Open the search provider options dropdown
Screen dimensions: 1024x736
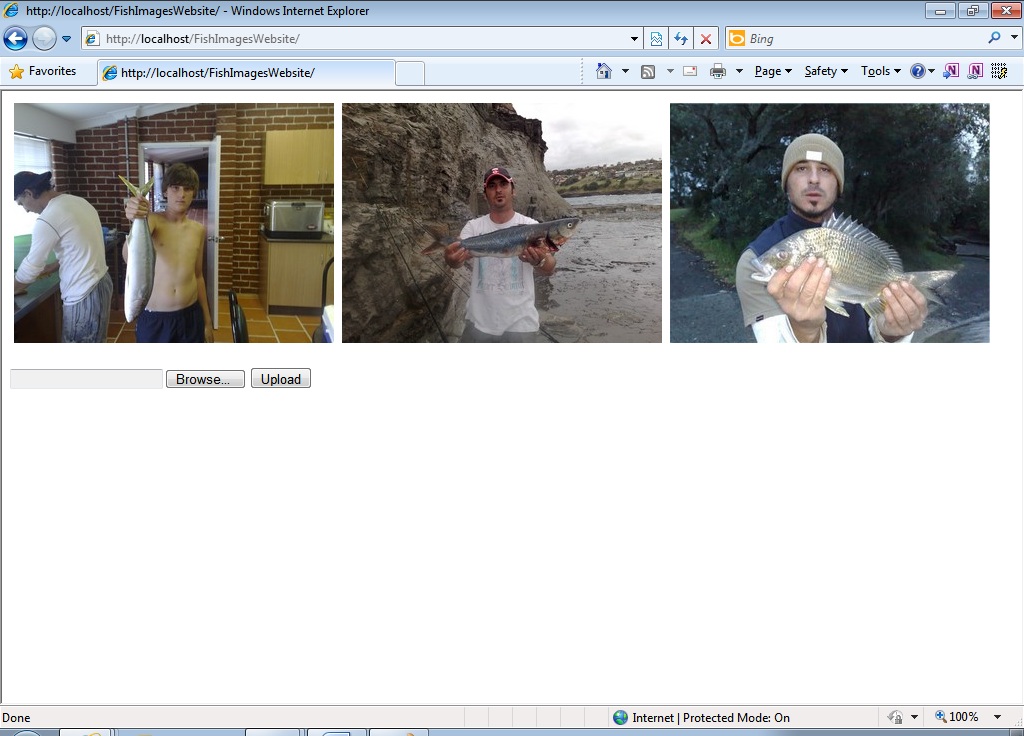(x=1014, y=37)
